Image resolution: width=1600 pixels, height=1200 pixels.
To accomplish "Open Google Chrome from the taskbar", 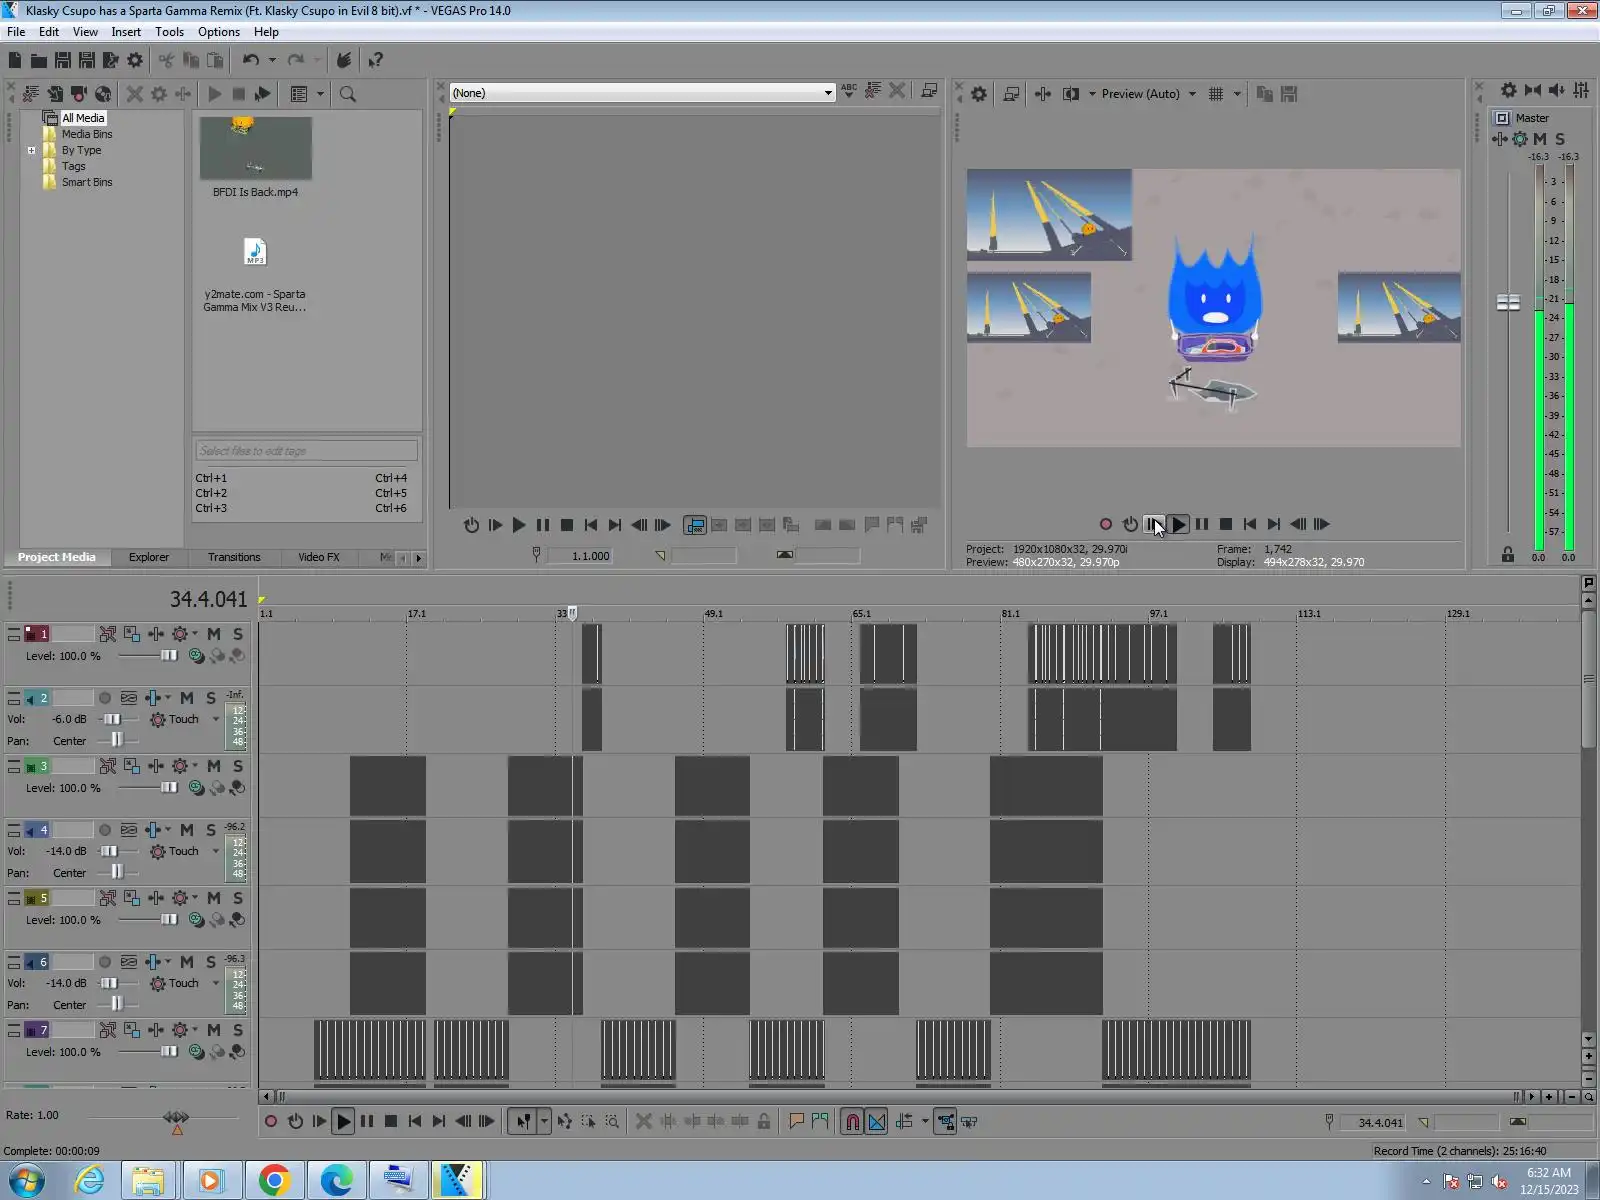I will pyautogui.click(x=274, y=1181).
